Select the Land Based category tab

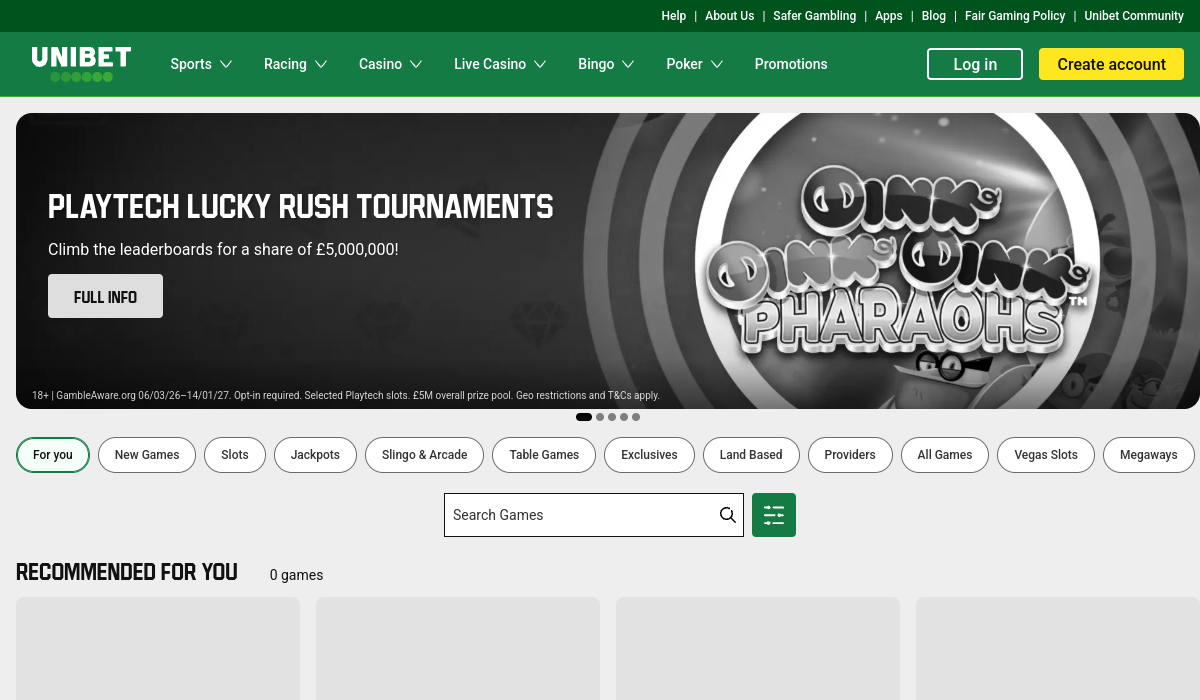coord(751,455)
